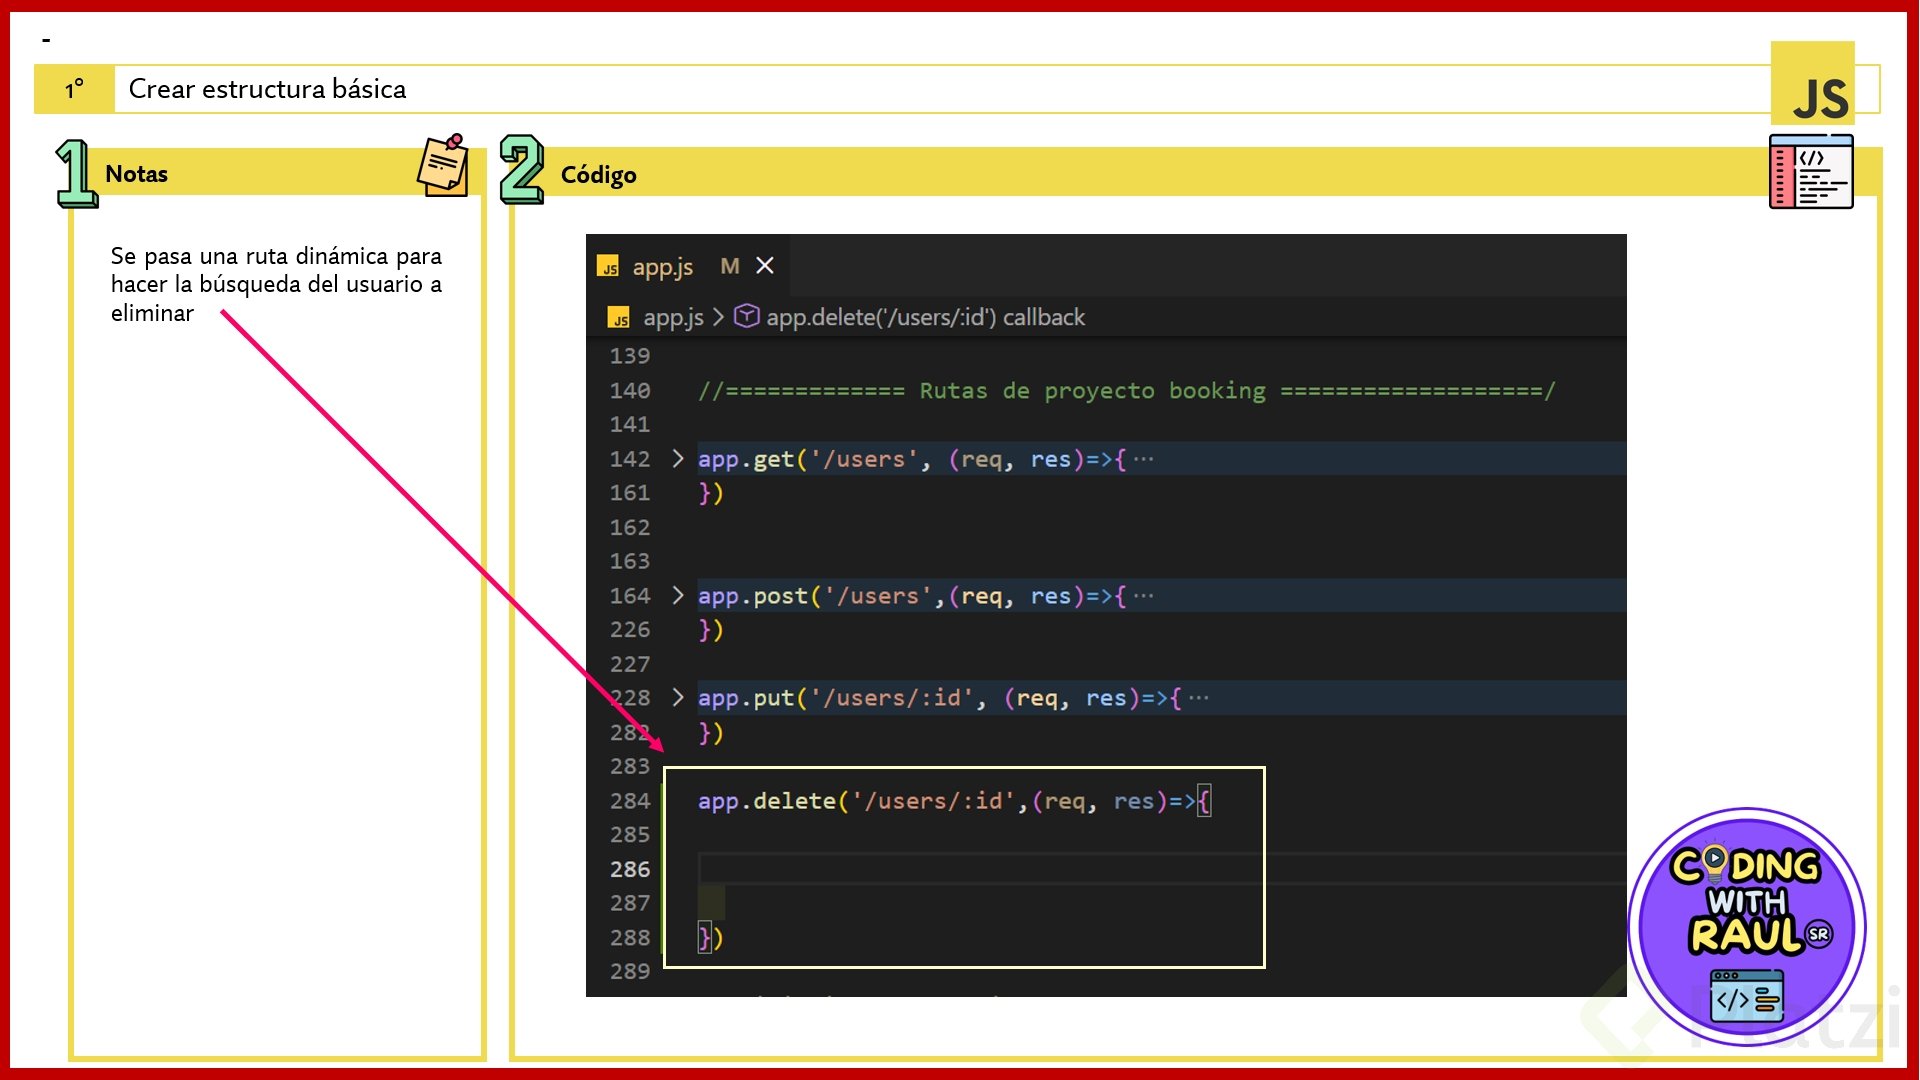Click the sticky note icon beside Notas
Viewport: 1920px width, 1080px height.
click(x=443, y=166)
